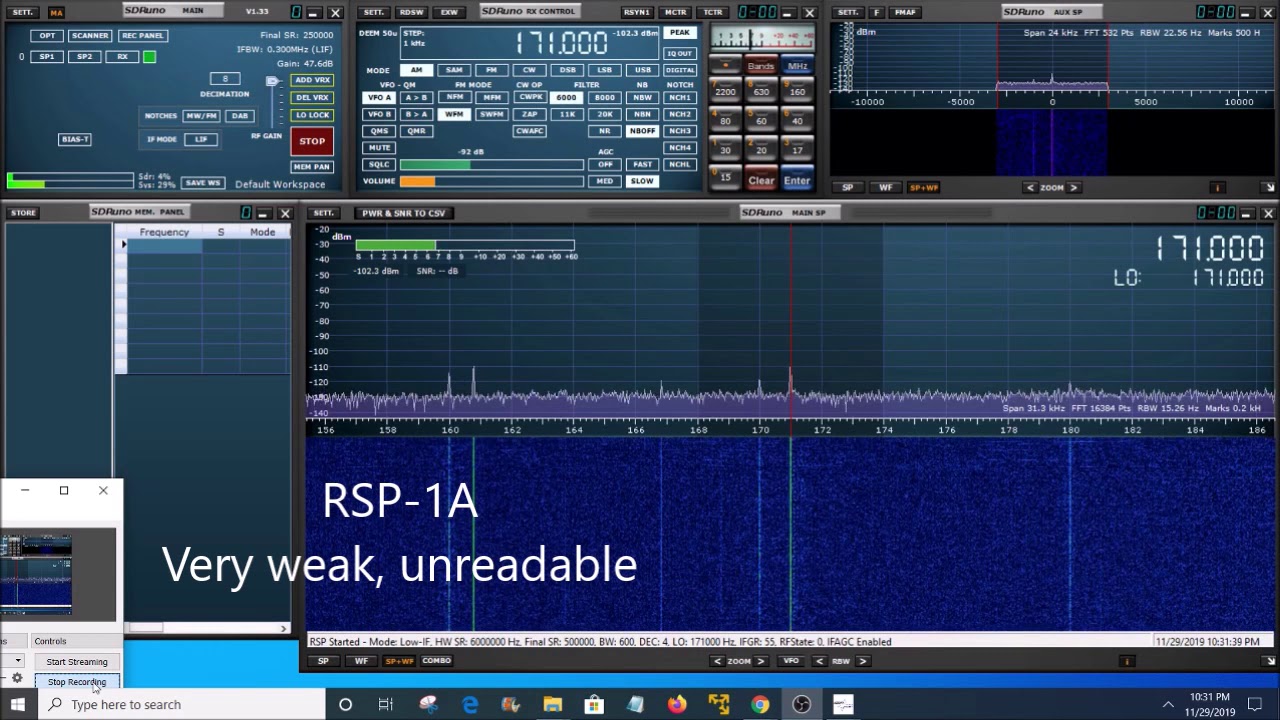Open File Explorer from the taskbar

coord(552,705)
